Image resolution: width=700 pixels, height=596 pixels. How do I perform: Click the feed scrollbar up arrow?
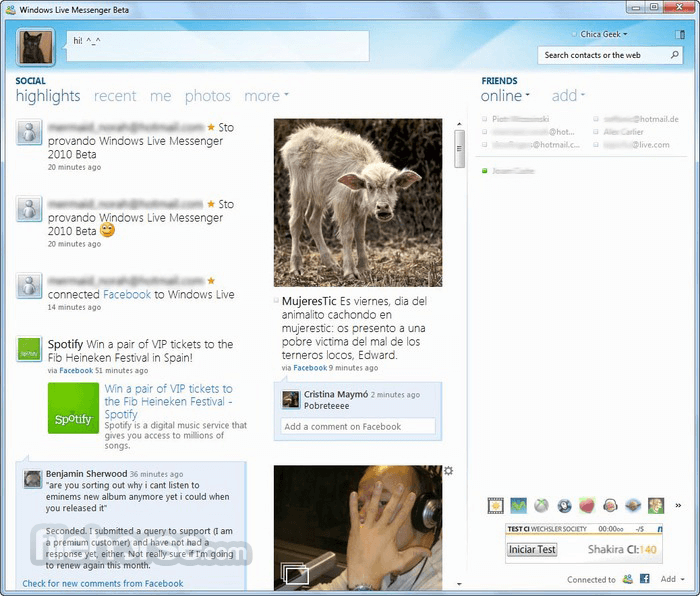(459, 124)
